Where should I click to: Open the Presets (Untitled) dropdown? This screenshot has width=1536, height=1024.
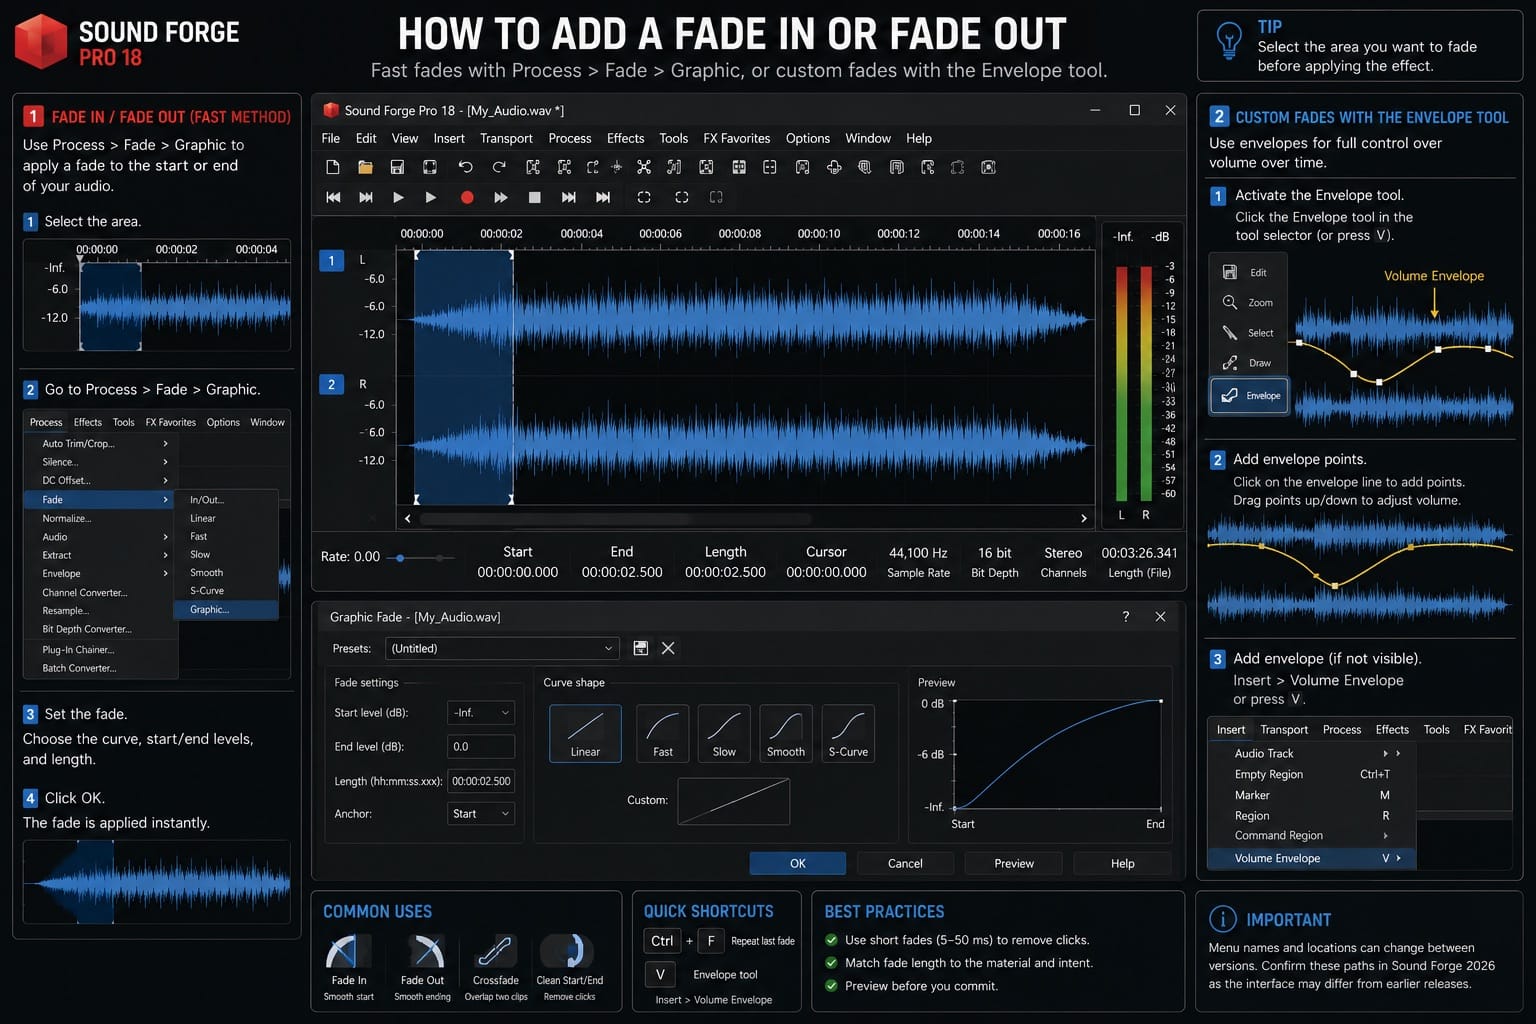coord(502,648)
